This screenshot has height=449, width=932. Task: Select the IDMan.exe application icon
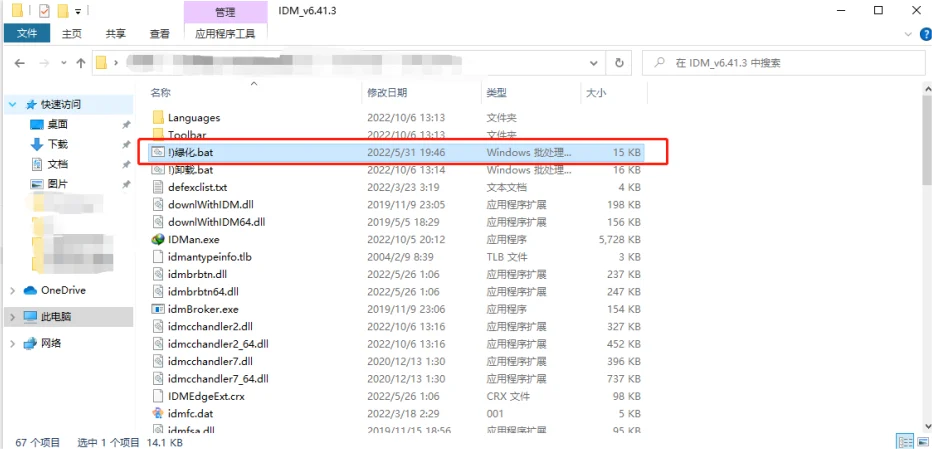(158, 240)
